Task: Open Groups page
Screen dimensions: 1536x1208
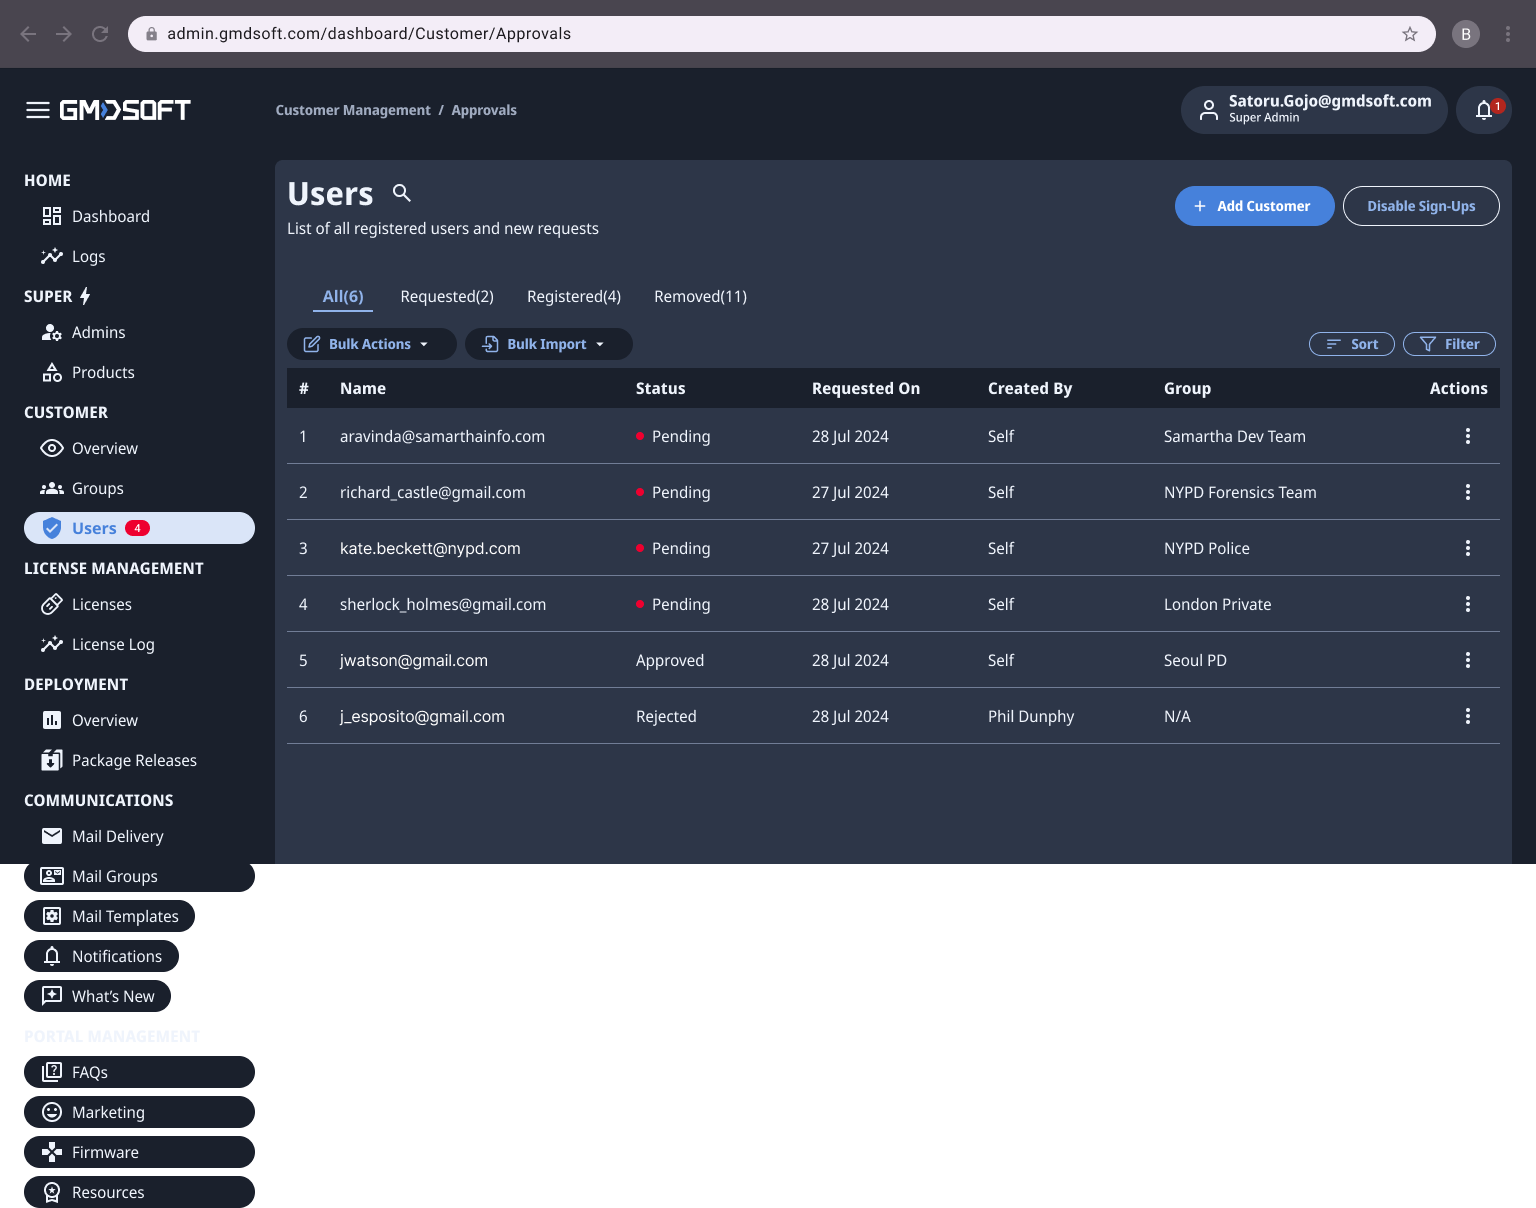Action: click(x=139, y=488)
